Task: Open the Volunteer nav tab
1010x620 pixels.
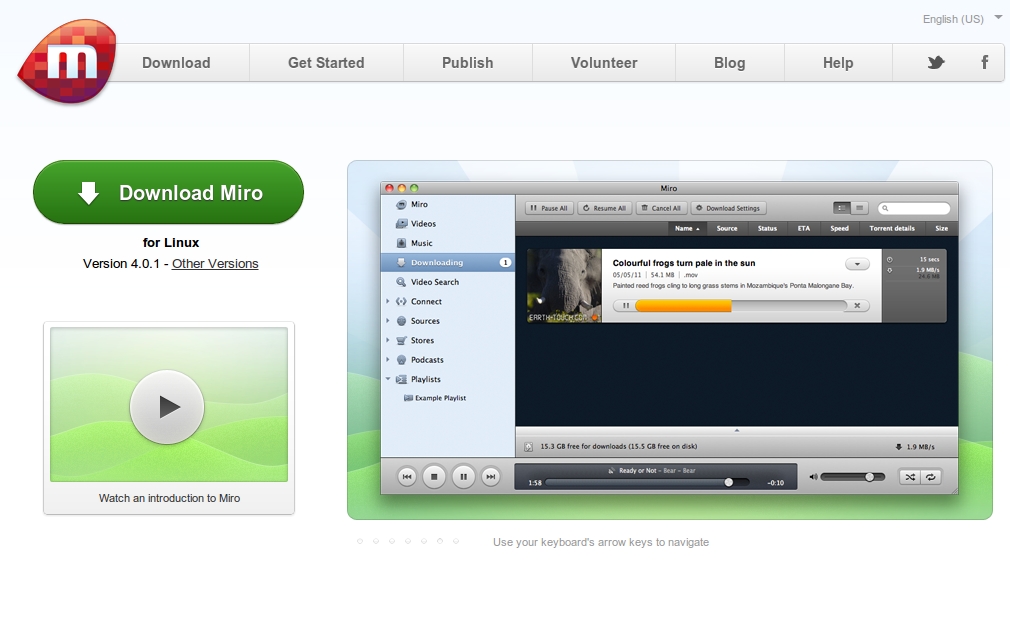Action: [604, 62]
